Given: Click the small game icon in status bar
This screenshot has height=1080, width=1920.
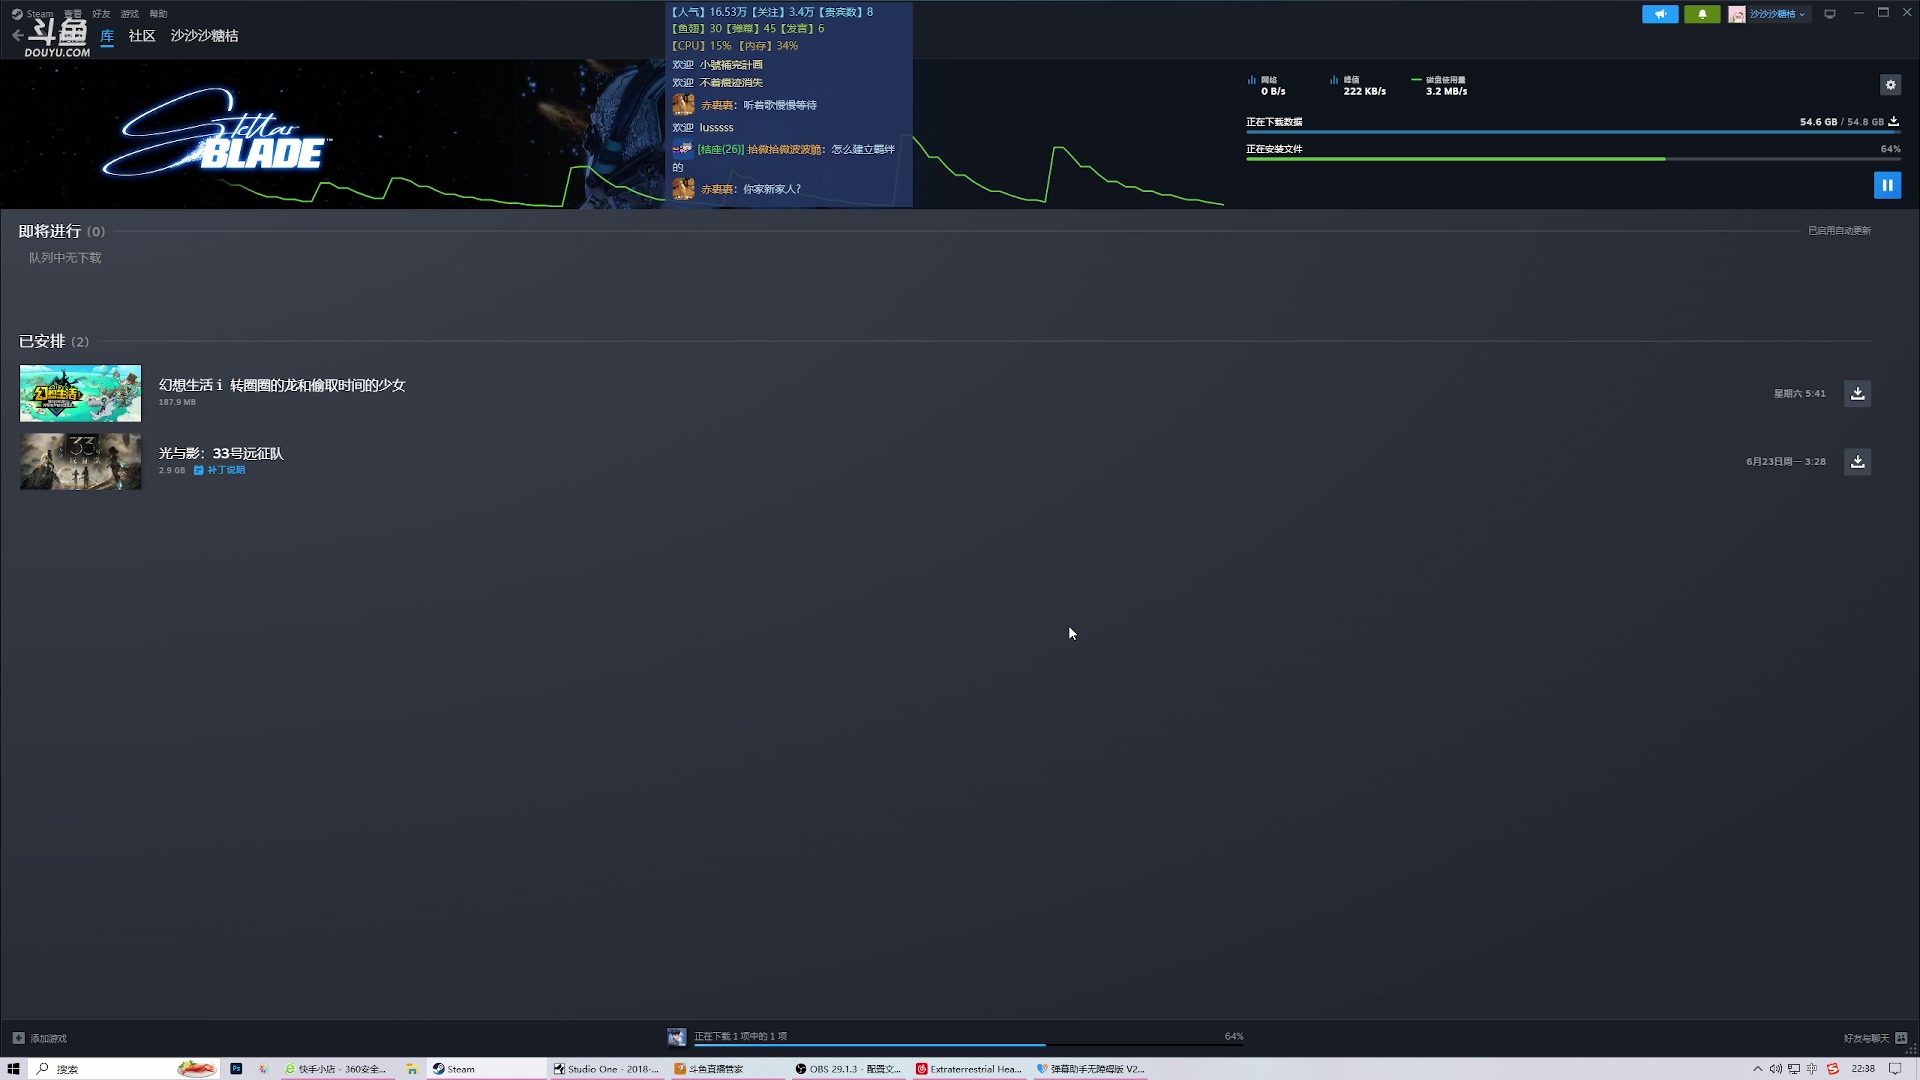Looking at the screenshot, I should 677,1037.
